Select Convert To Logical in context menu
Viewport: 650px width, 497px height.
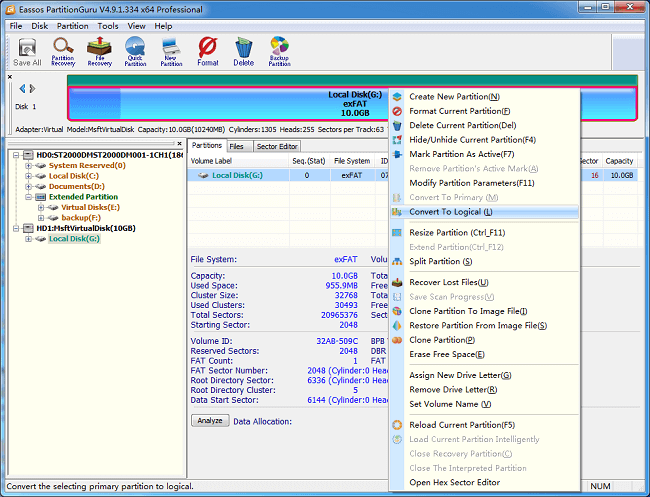pyautogui.click(x=450, y=212)
